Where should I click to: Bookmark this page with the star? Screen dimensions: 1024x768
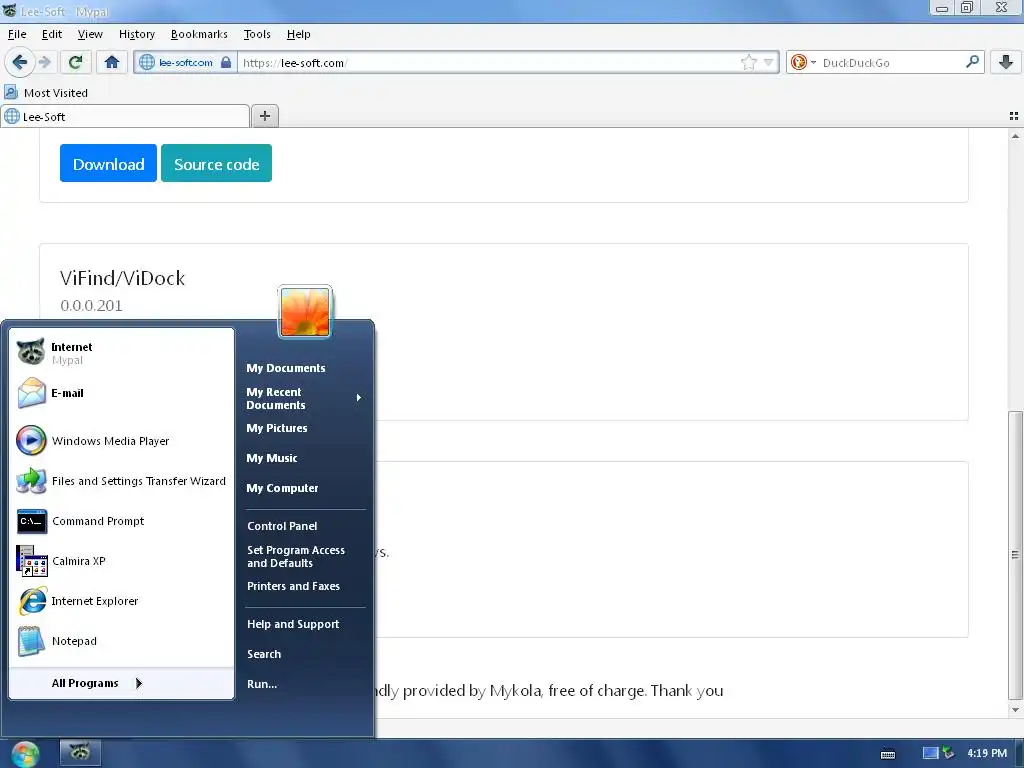[748, 62]
